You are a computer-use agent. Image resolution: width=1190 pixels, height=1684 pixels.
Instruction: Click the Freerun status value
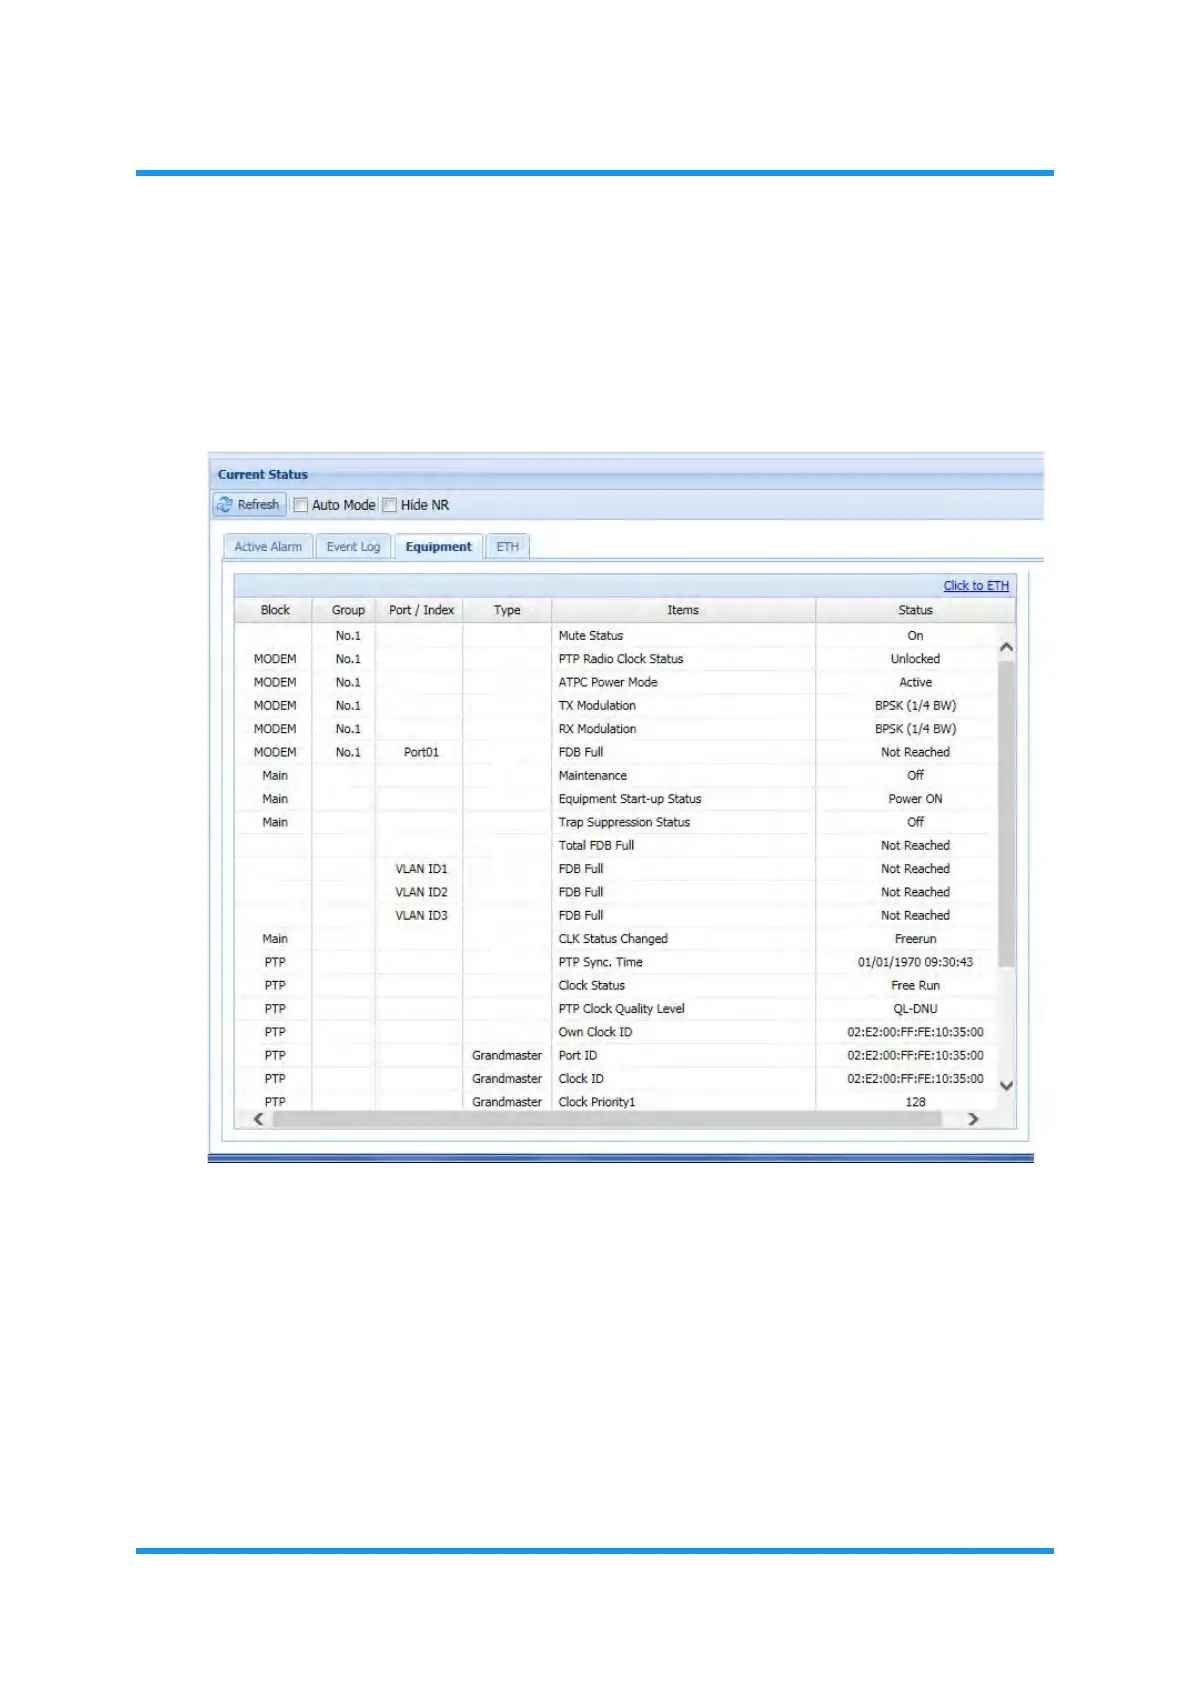click(915, 939)
